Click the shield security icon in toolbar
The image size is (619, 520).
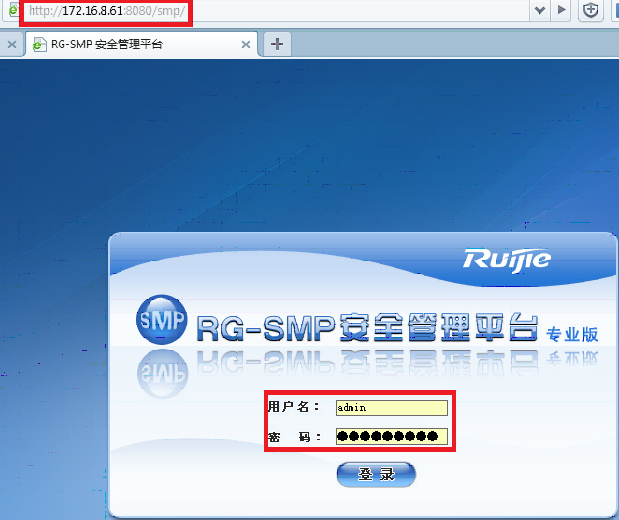tap(591, 10)
